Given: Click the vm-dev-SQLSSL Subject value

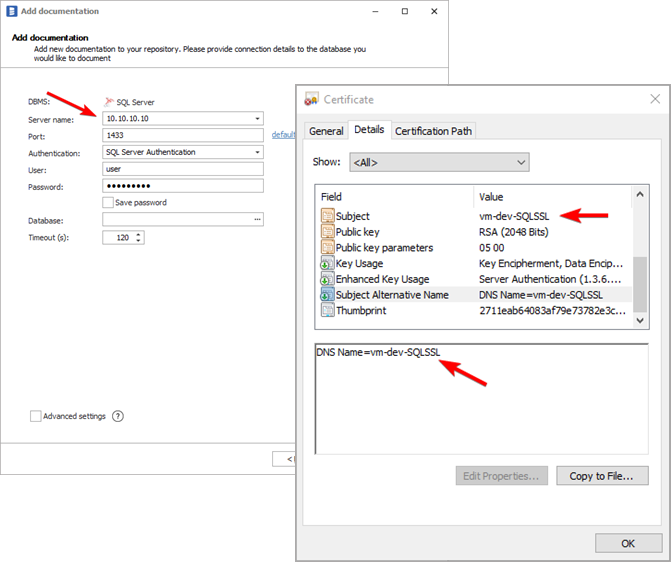Looking at the screenshot, I should (x=514, y=216).
